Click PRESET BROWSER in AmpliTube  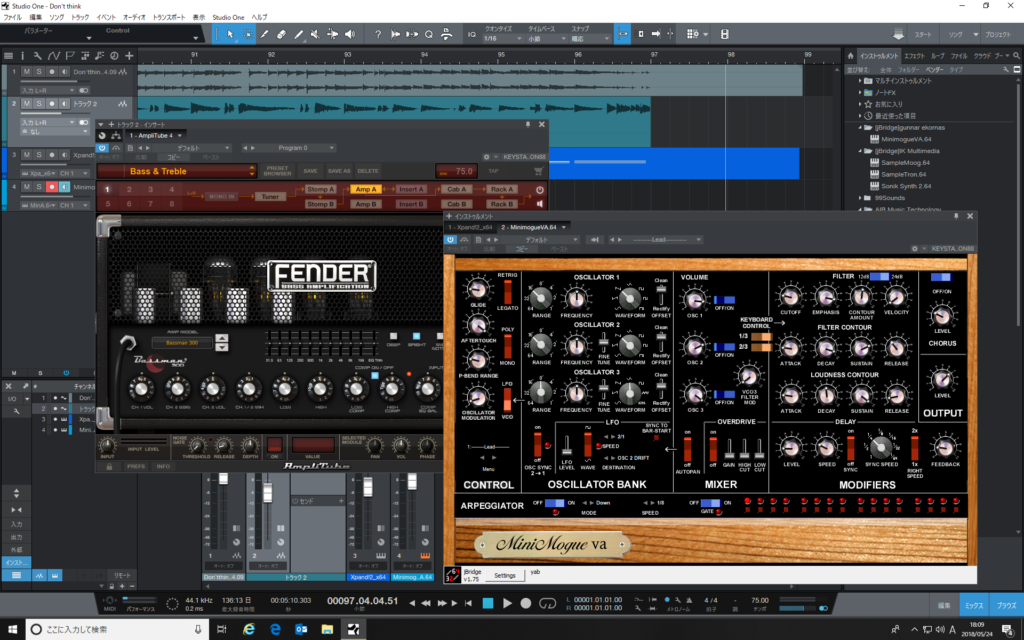[x=277, y=171]
